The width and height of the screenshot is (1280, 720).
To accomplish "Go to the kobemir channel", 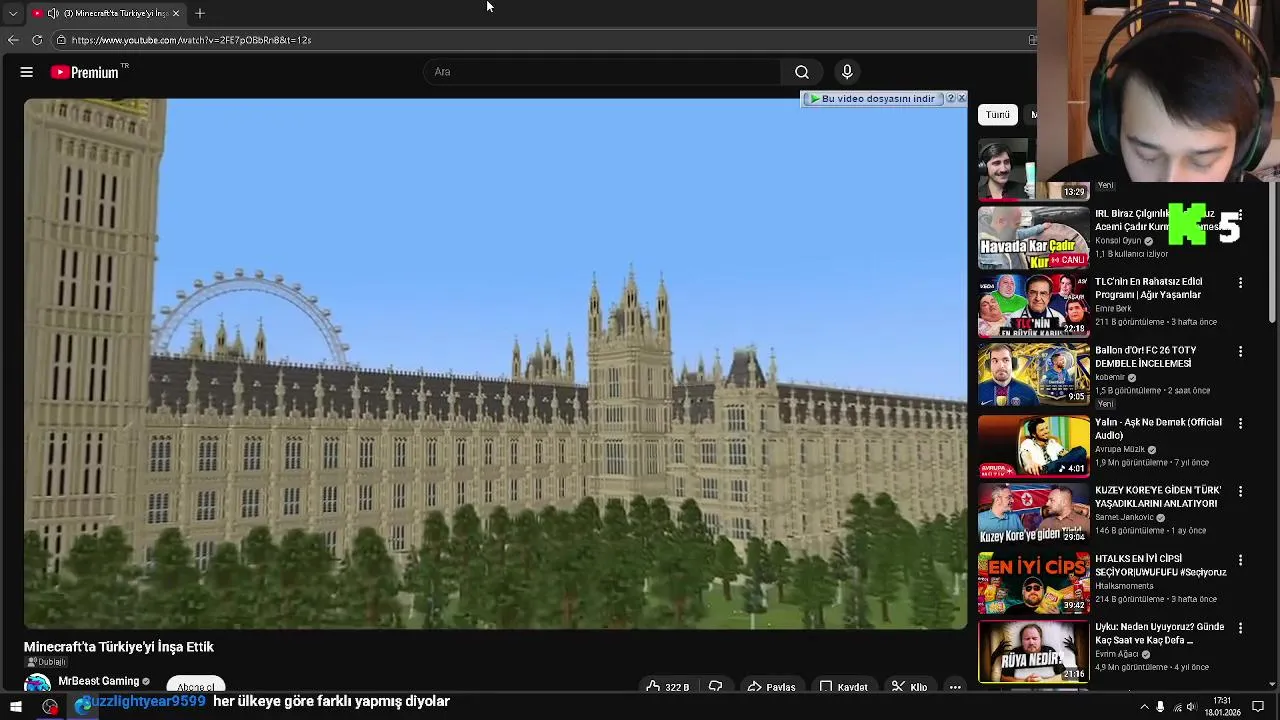I will [1110, 377].
